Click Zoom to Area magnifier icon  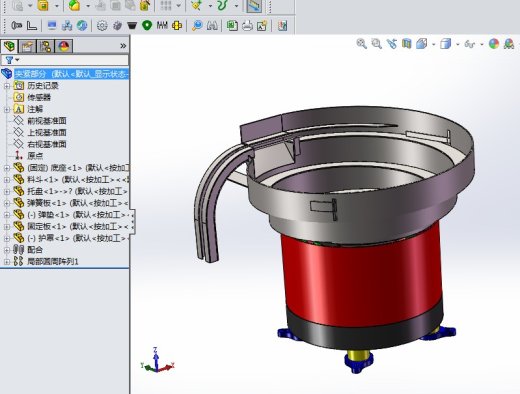coord(377,44)
